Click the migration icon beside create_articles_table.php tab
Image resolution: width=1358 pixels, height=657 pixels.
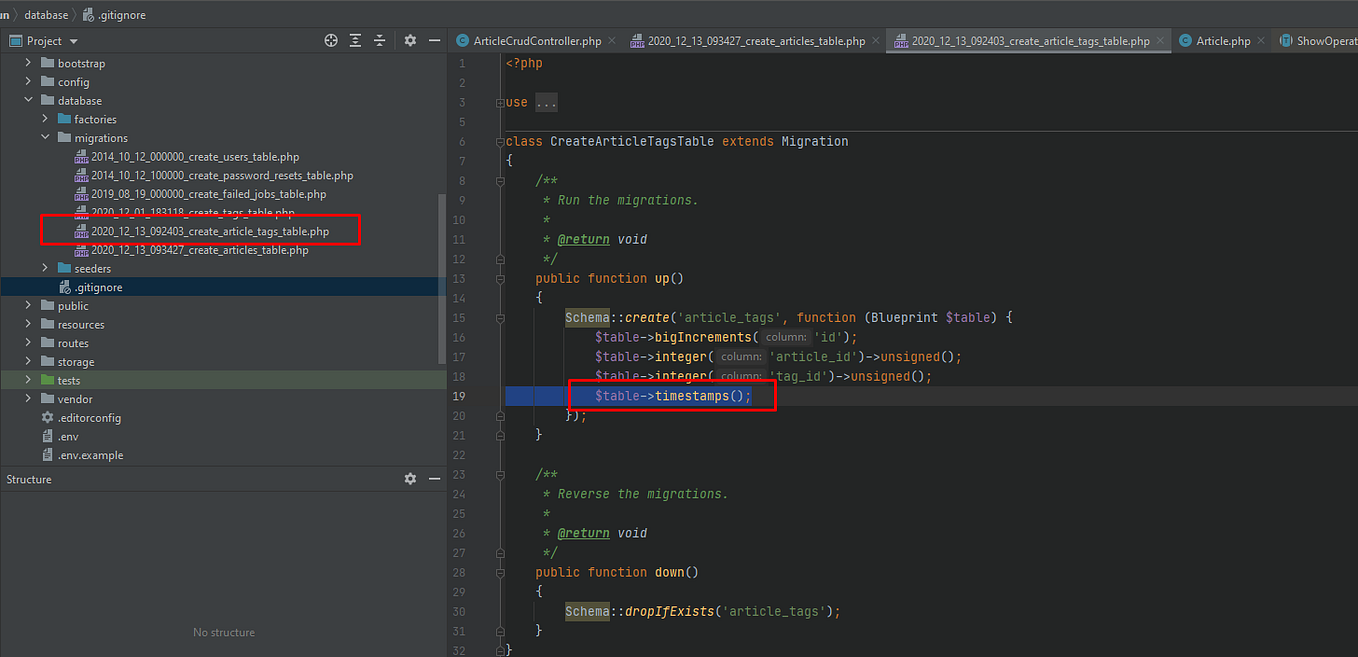(x=637, y=41)
